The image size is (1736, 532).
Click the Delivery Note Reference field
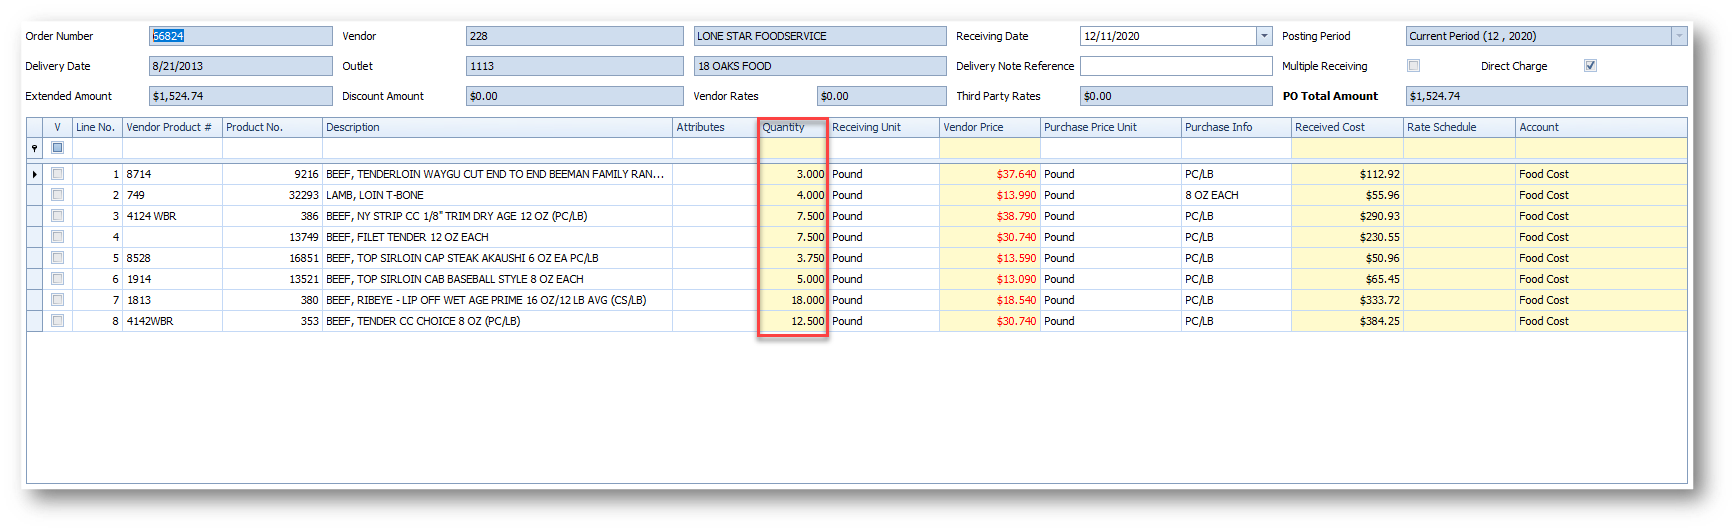point(1176,66)
